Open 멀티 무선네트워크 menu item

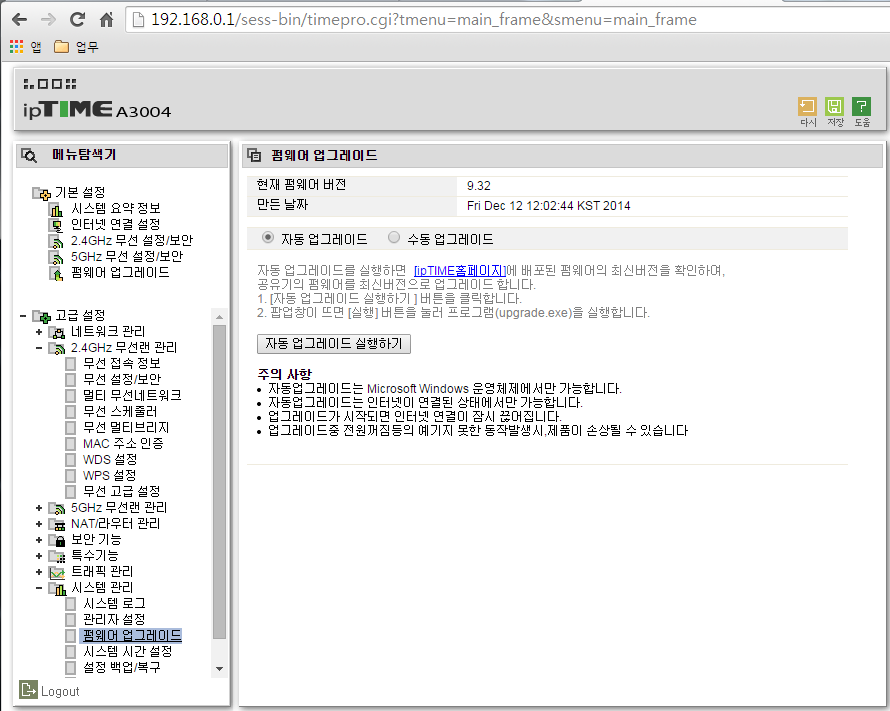coord(132,395)
